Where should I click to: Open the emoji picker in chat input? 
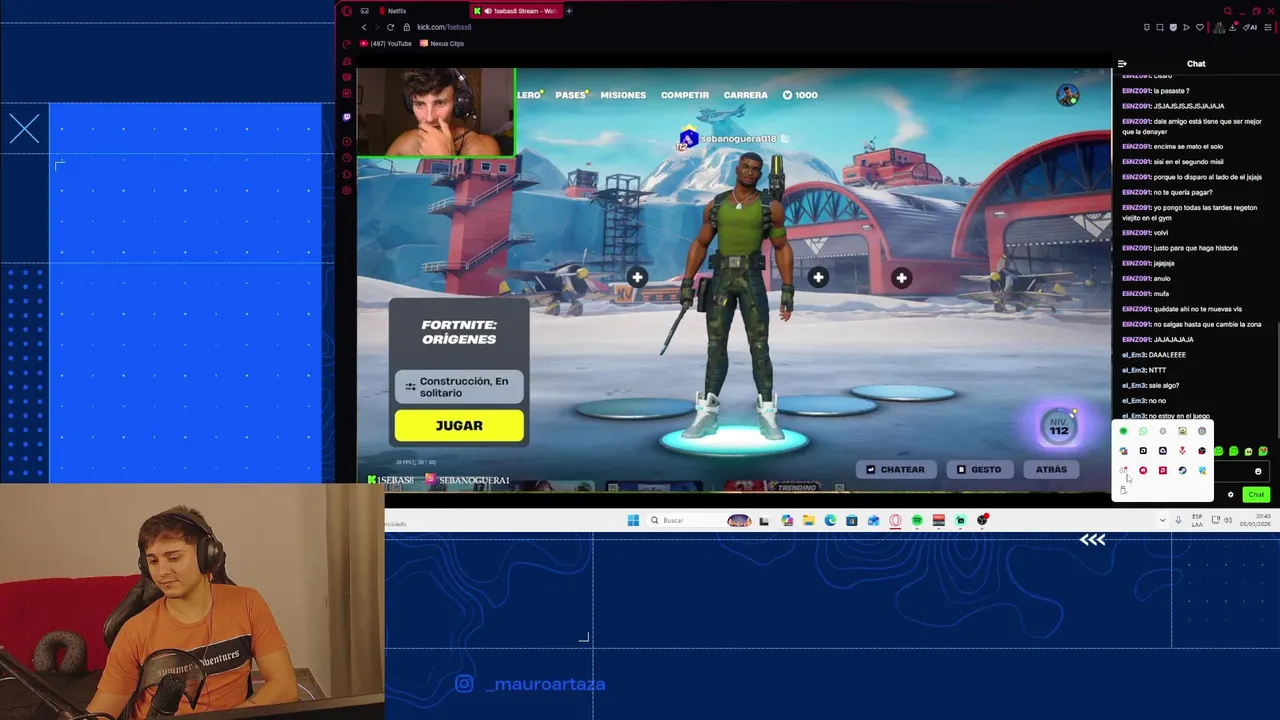pyautogui.click(x=1258, y=471)
